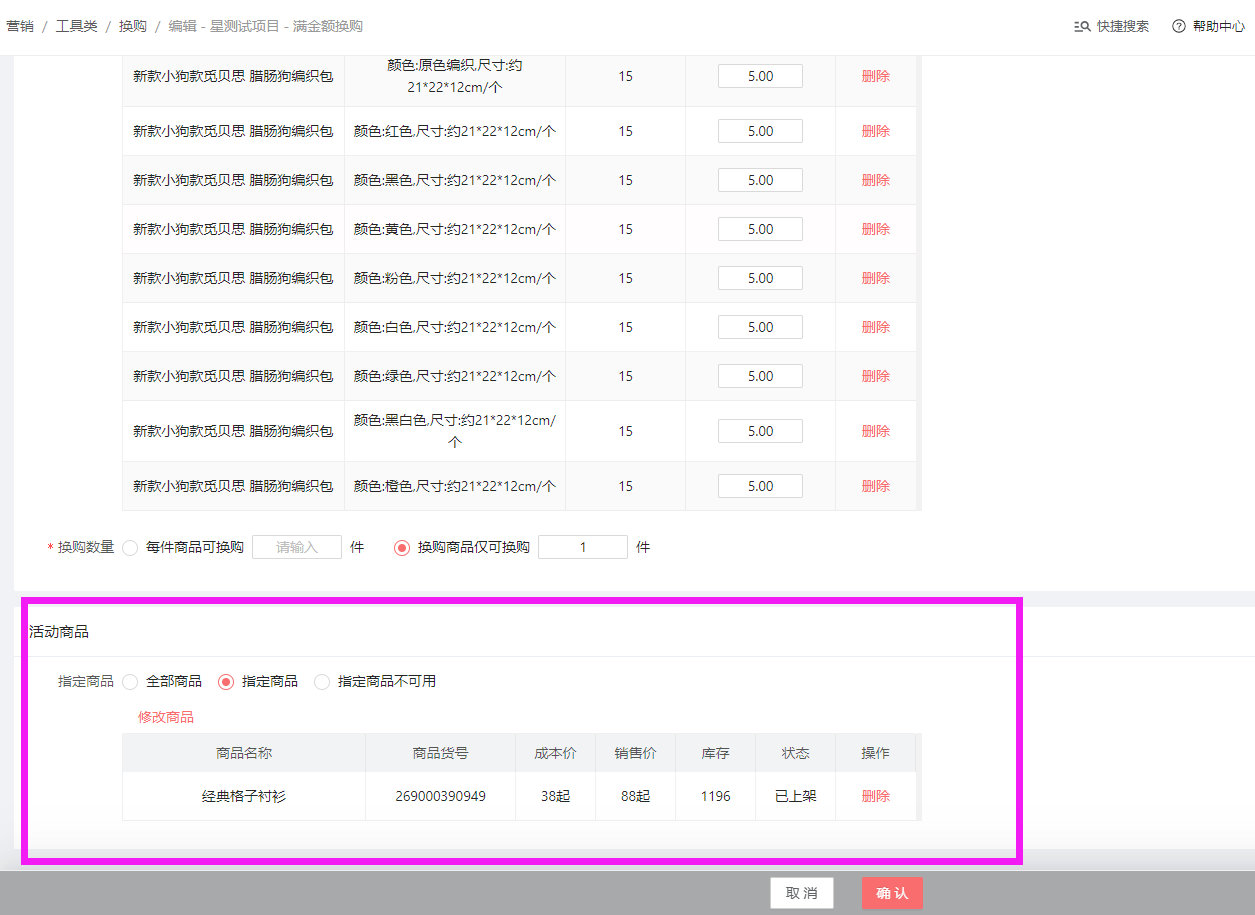Navigate to 营销 breadcrumb
1255x915 pixels.
click(x=20, y=26)
